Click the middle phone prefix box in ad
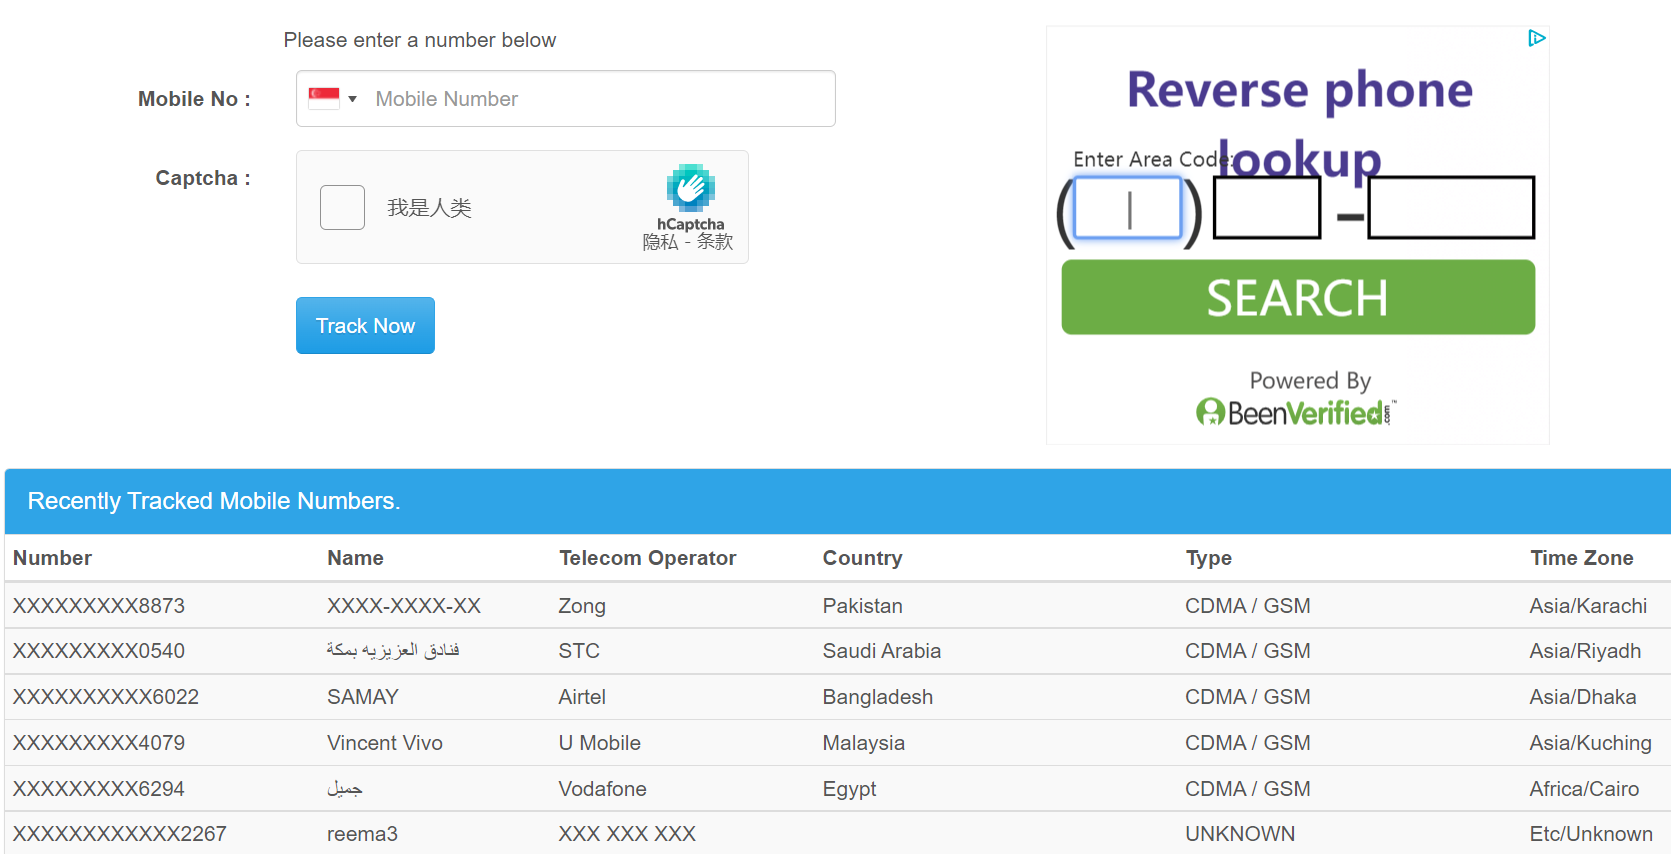Viewport: 1671px width, 854px height. 1266,209
